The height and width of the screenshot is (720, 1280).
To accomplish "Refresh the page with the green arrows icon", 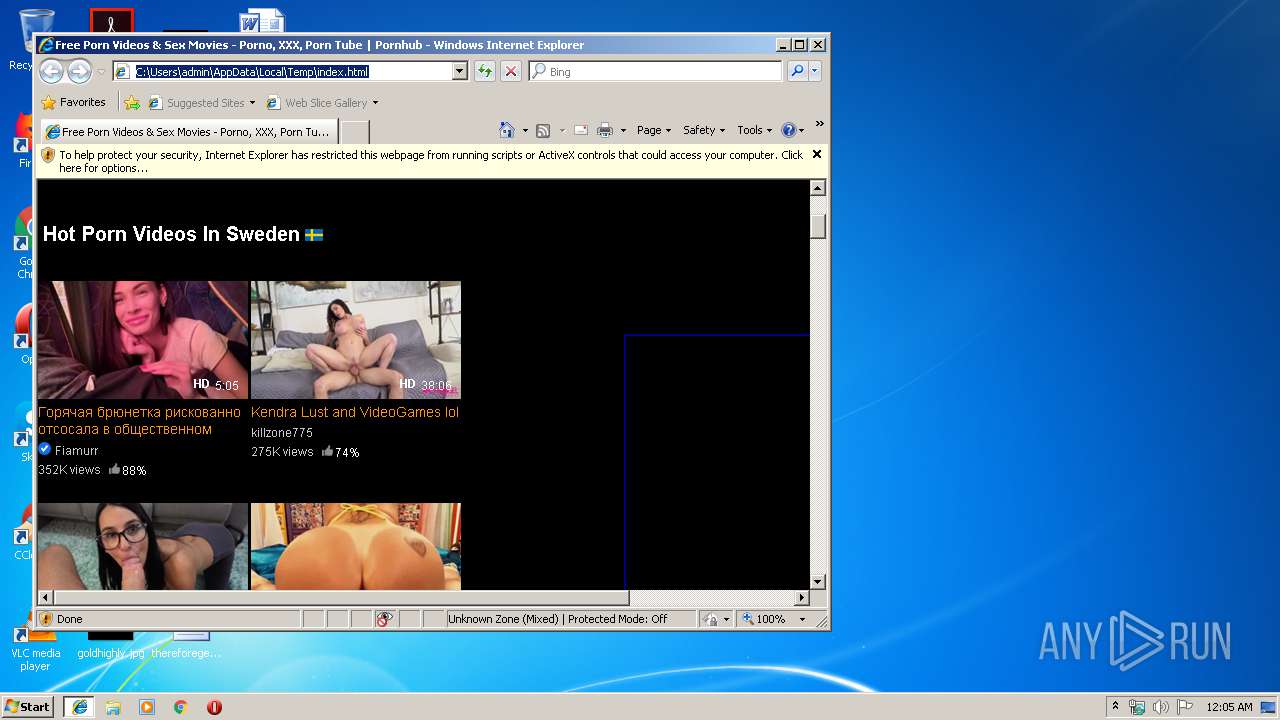I will coord(484,71).
